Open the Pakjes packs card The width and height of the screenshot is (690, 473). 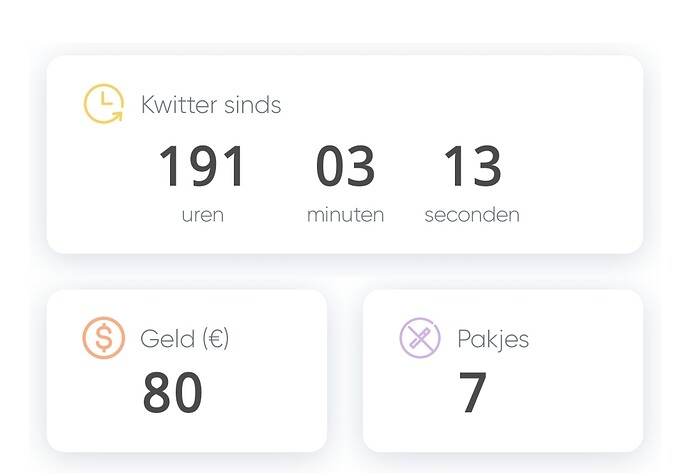click(503, 371)
